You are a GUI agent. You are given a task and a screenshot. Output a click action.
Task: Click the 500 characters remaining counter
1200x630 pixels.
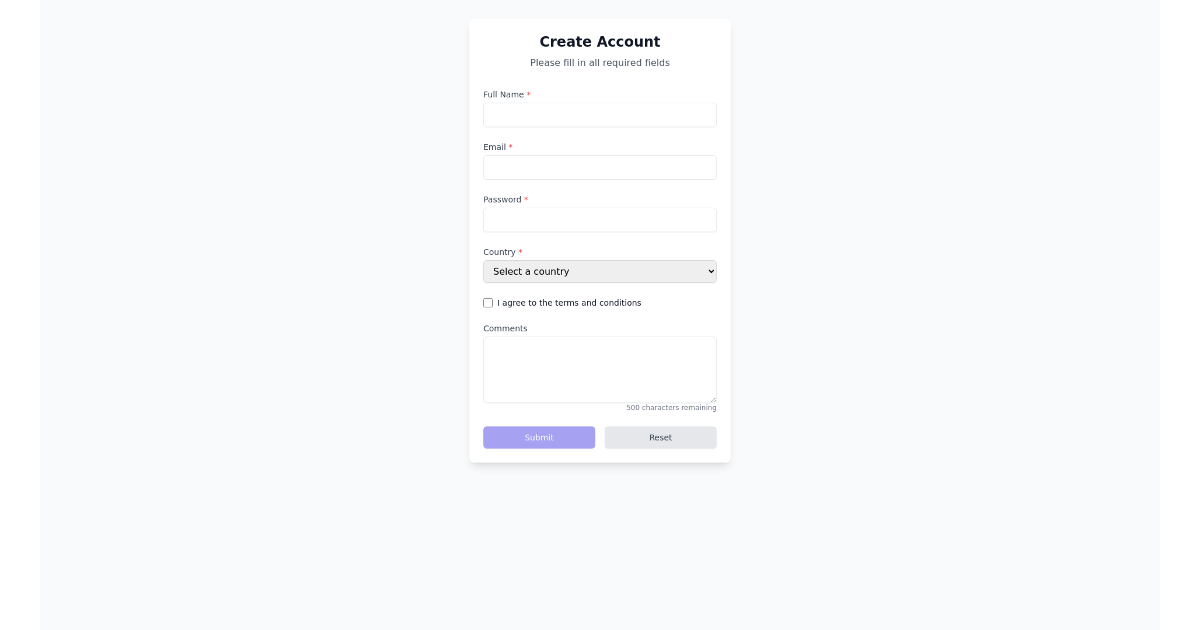pos(671,407)
